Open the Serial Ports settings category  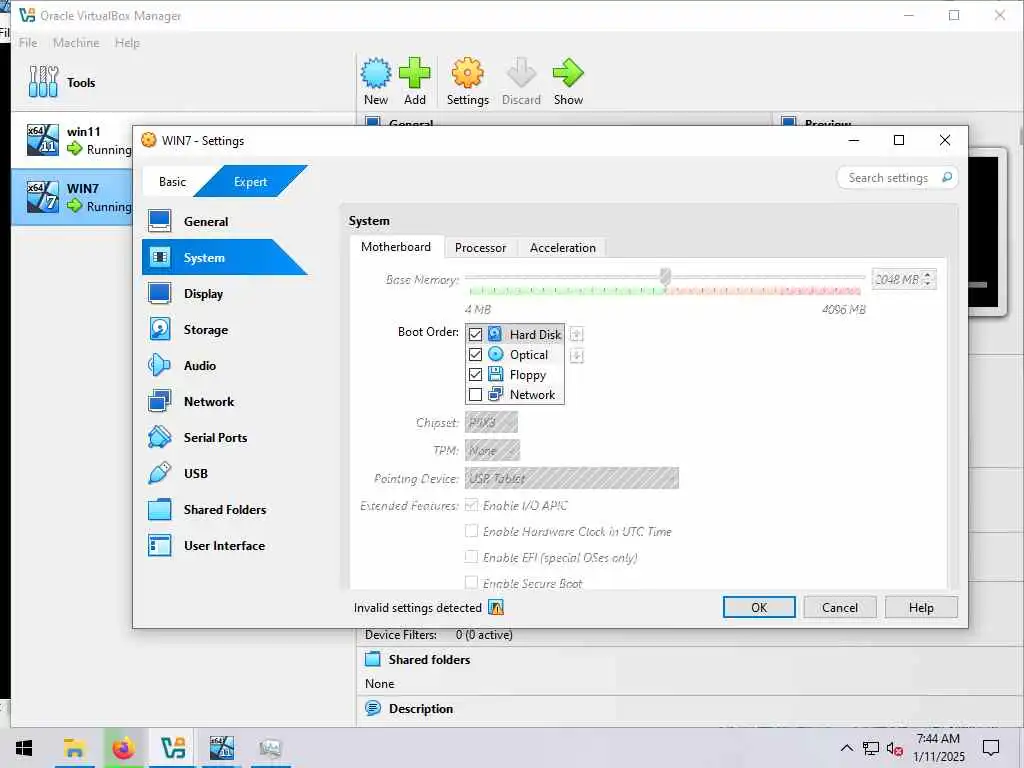(224, 437)
